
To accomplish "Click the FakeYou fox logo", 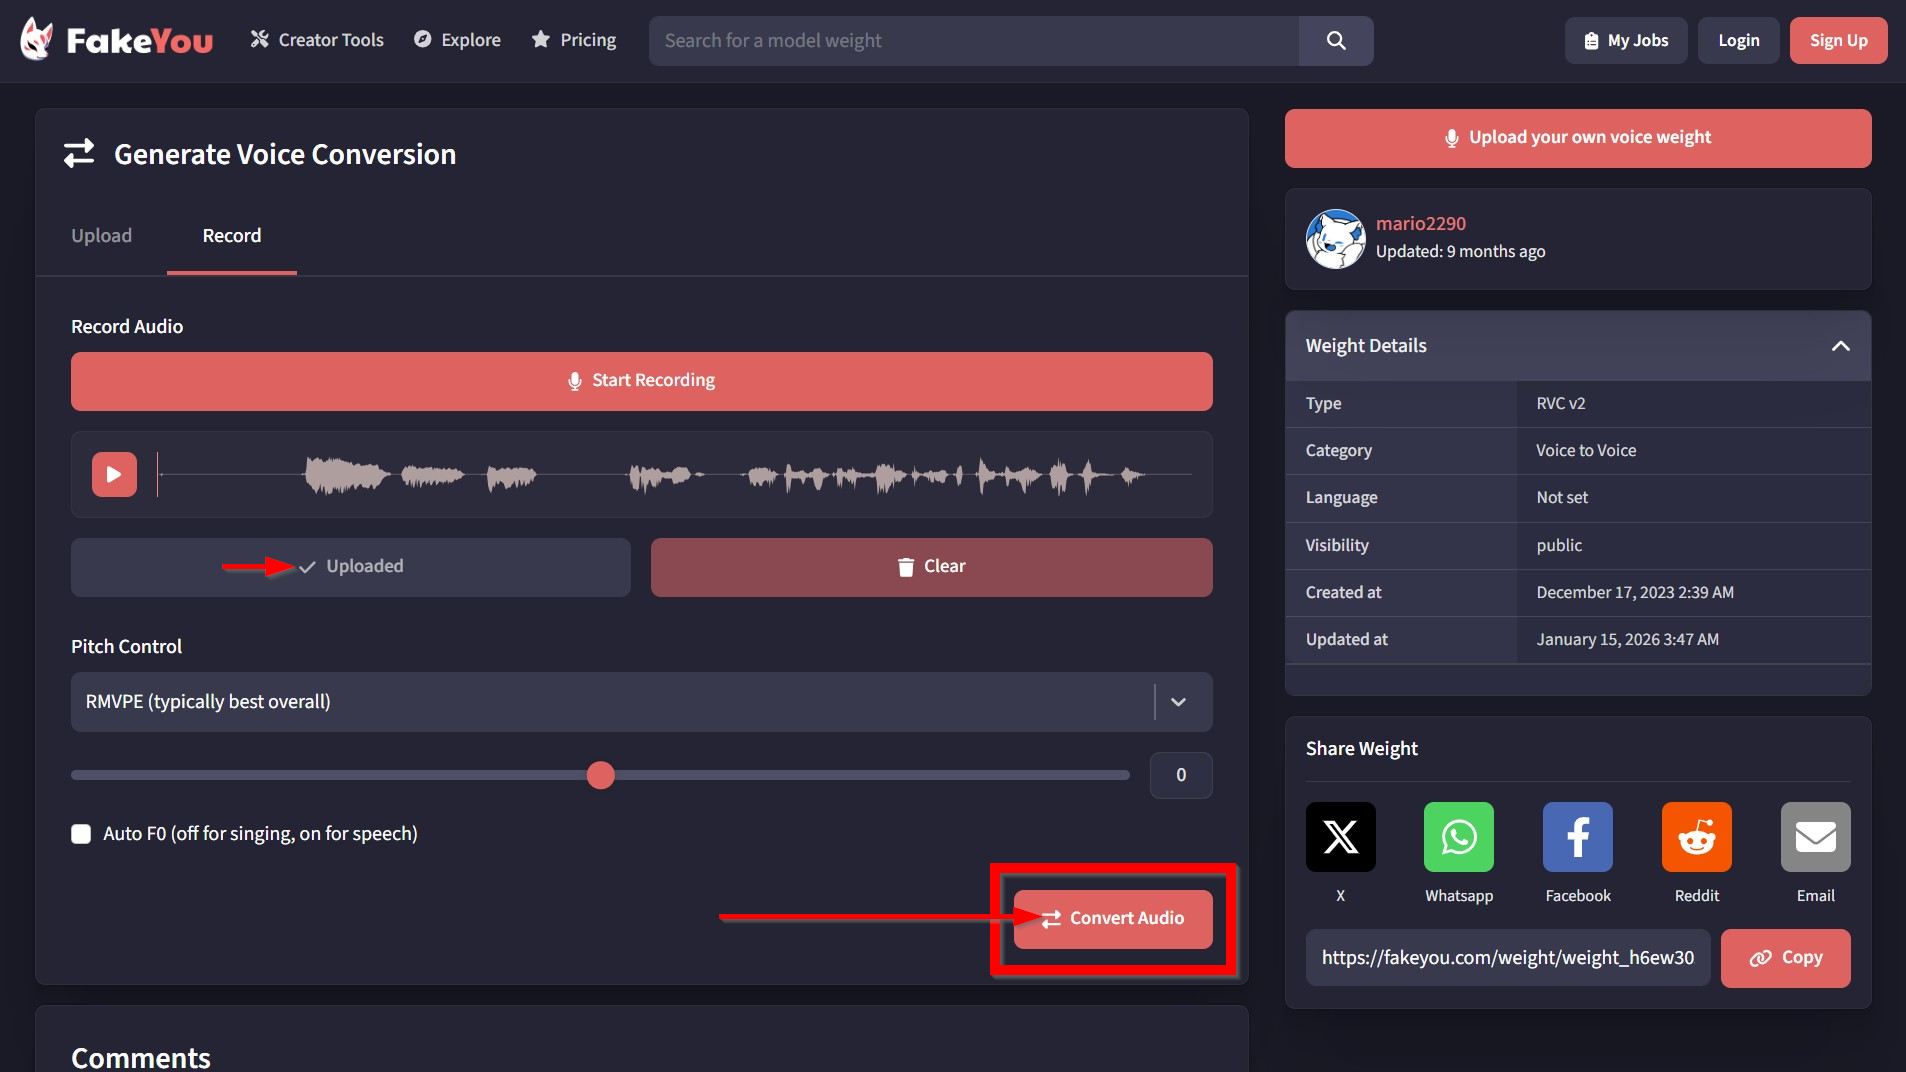I will pyautogui.click(x=116, y=40).
